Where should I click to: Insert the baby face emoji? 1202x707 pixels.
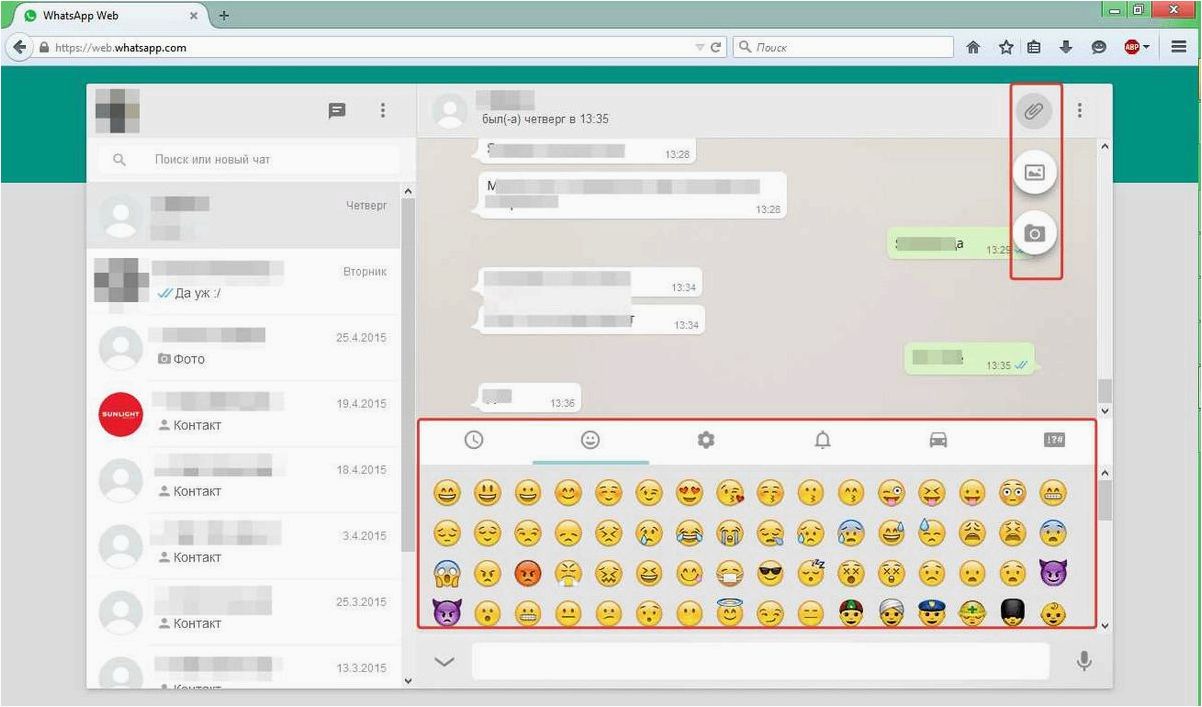pyautogui.click(x=1053, y=612)
